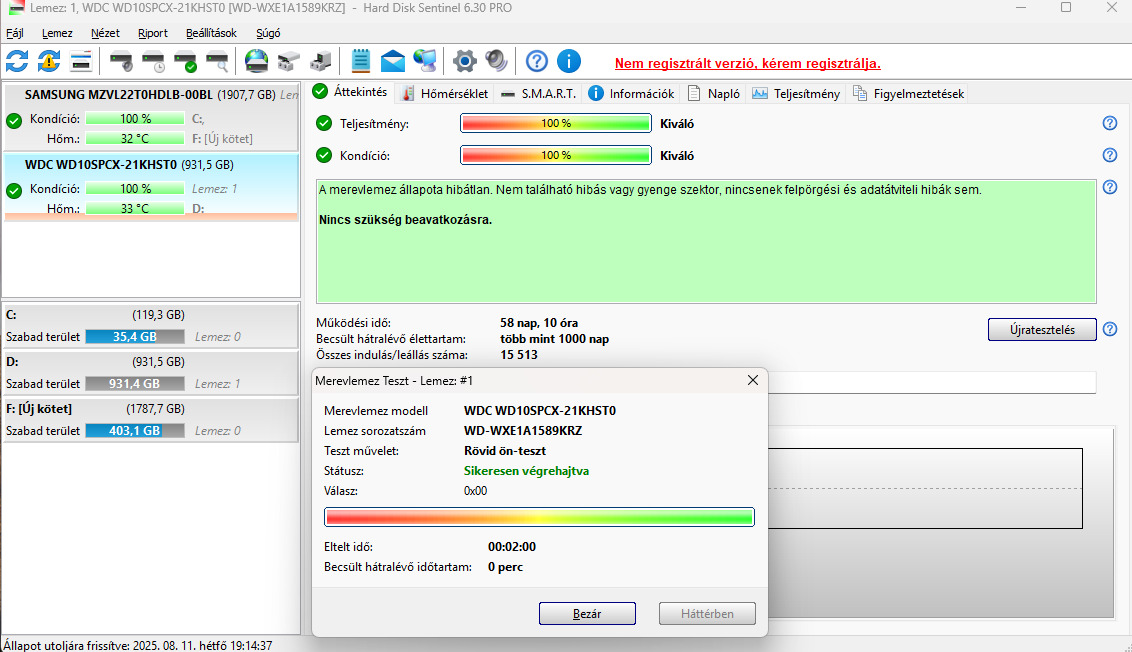Viewport: 1132px width, 652px height.
Task: Click the refresh icon with yellow warning triangle
Action: pos(49,61)
